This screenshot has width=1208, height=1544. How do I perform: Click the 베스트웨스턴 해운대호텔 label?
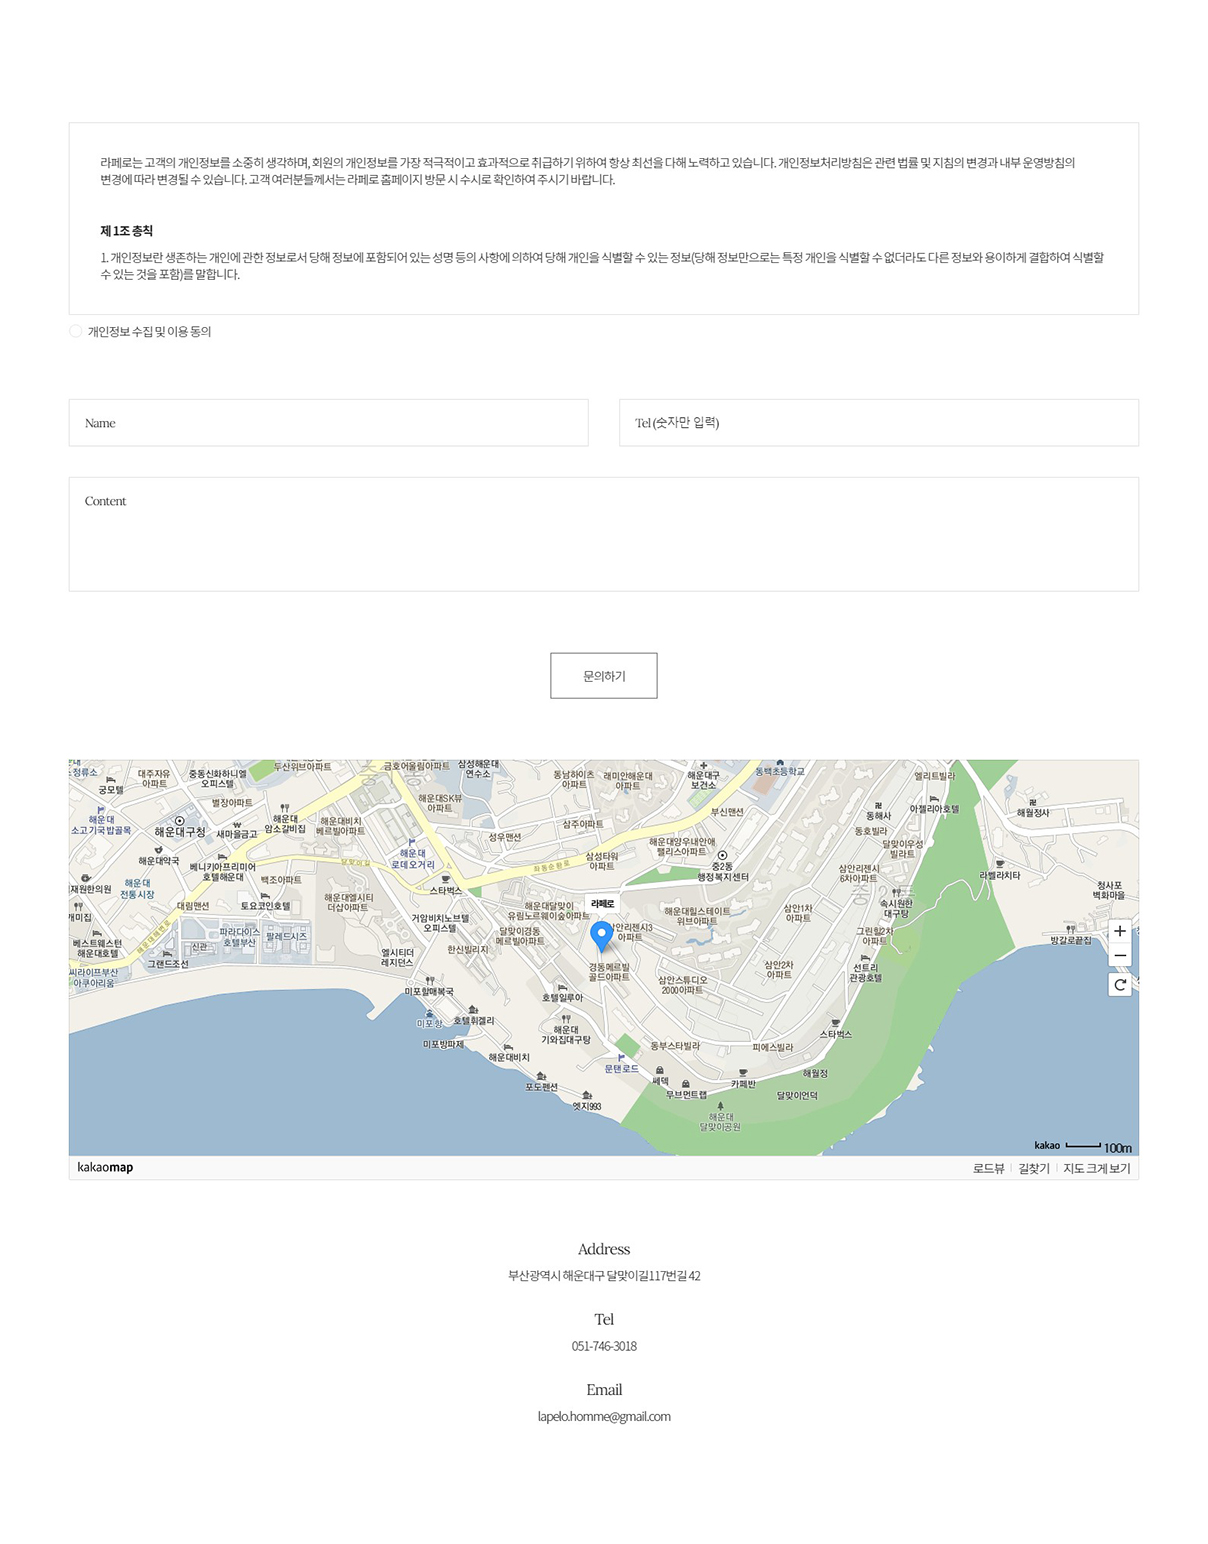coord(97,948)
